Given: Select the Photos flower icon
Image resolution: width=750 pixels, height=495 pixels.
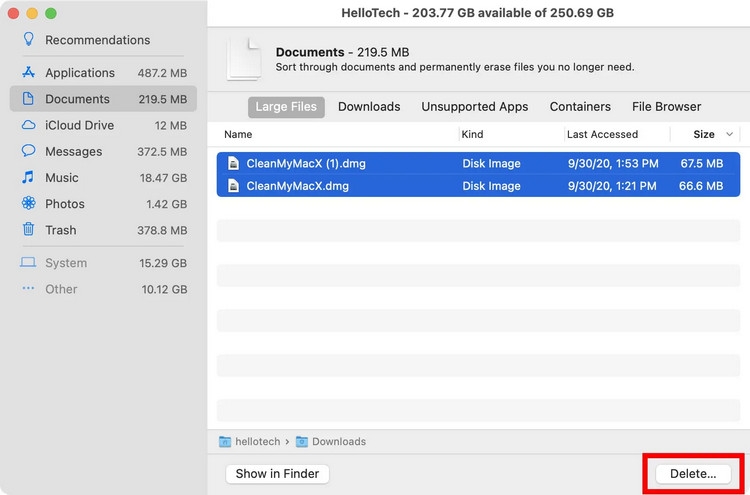Looking at the screenshot, I should click(28, 204).
